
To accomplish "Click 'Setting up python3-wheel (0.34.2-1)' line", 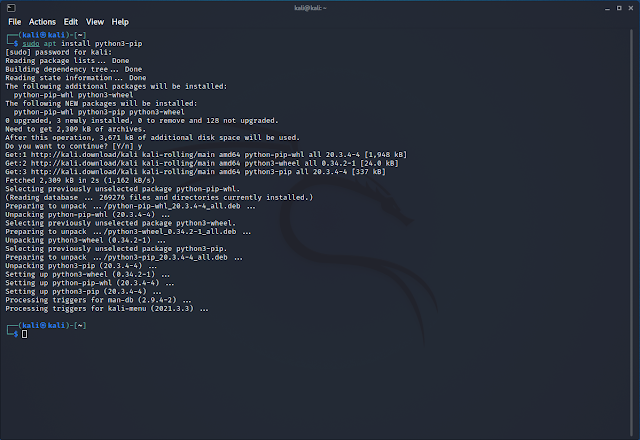I will point(87,275).
